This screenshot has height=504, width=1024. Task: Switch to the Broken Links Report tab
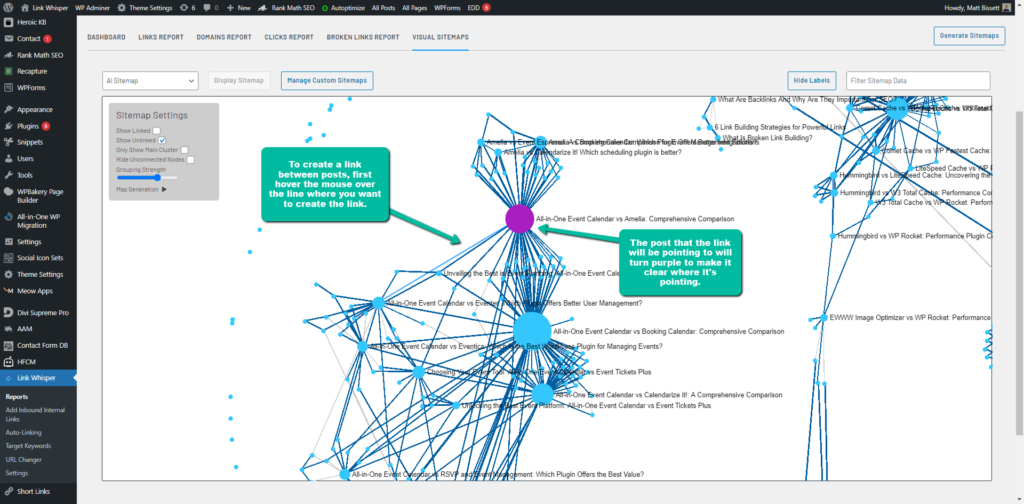[363, 37]
